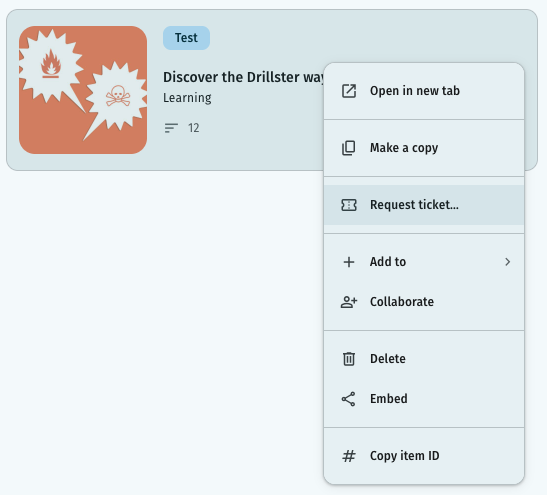Click the Open in new tab icon
547x495 pixels.
[349, 91]
